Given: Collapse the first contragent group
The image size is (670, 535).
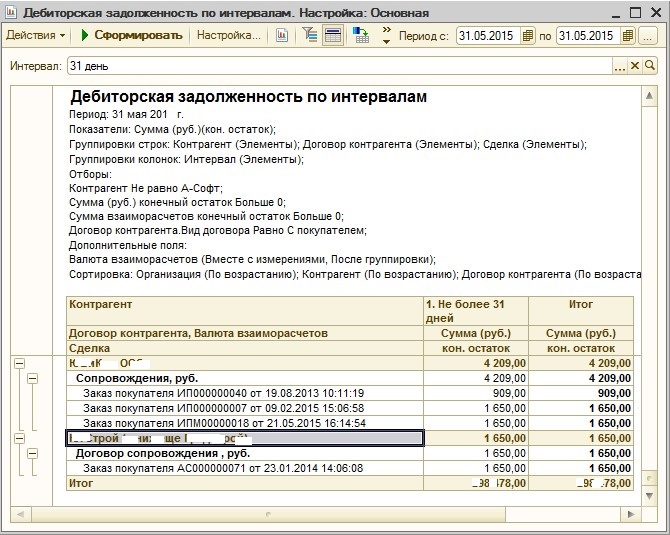Looking at the screenshot, I should click(x=20, y=363).
